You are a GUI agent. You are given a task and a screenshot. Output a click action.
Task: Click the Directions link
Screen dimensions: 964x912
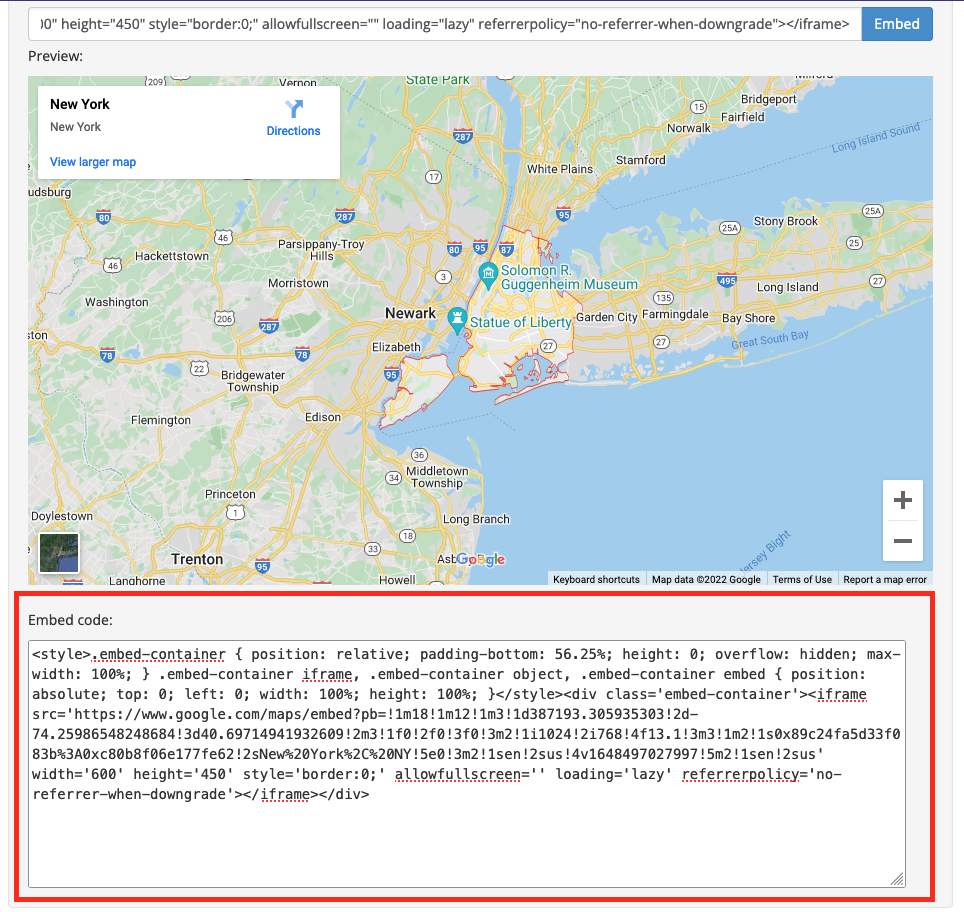tap(293, 131)
